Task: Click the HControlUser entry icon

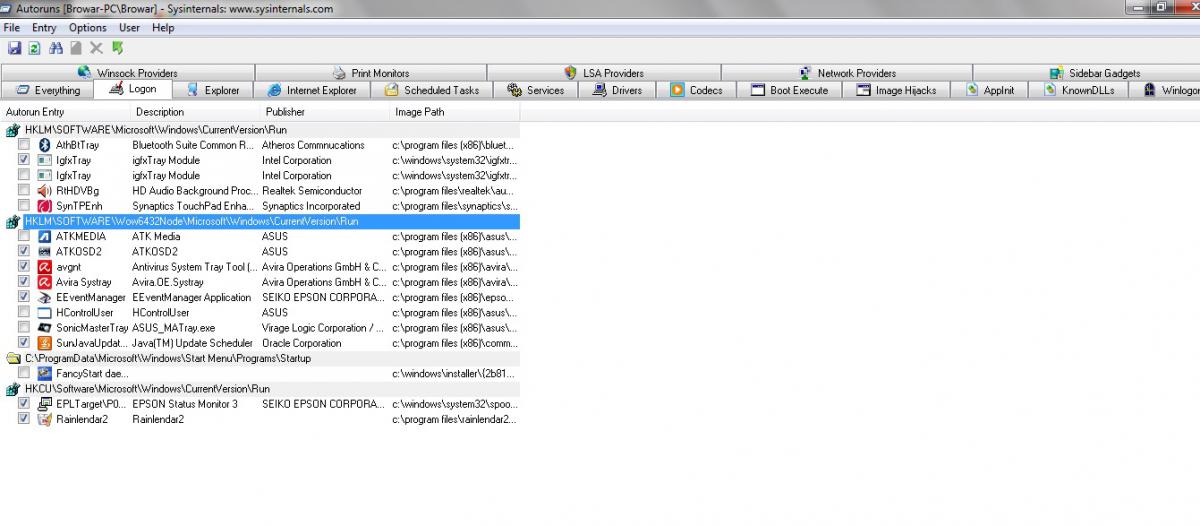Action: 44,313
